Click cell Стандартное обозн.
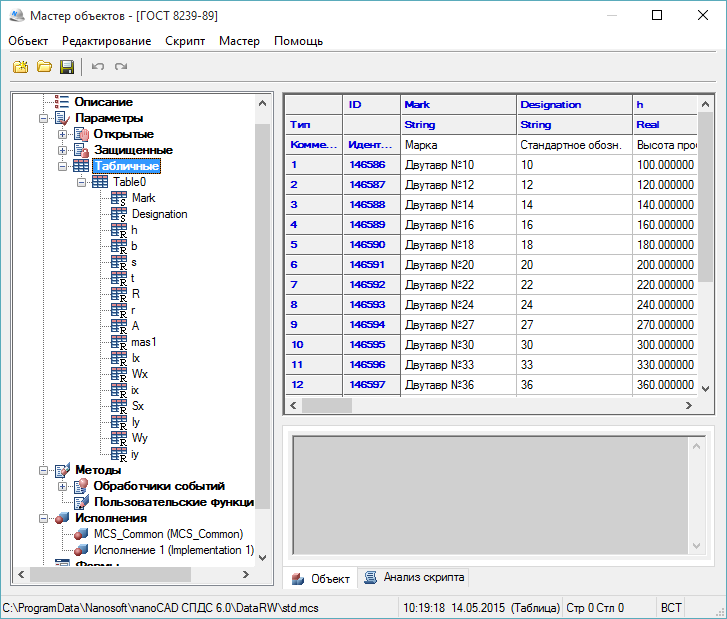Viewport: 727px width, 619px height. click(574, 145)
